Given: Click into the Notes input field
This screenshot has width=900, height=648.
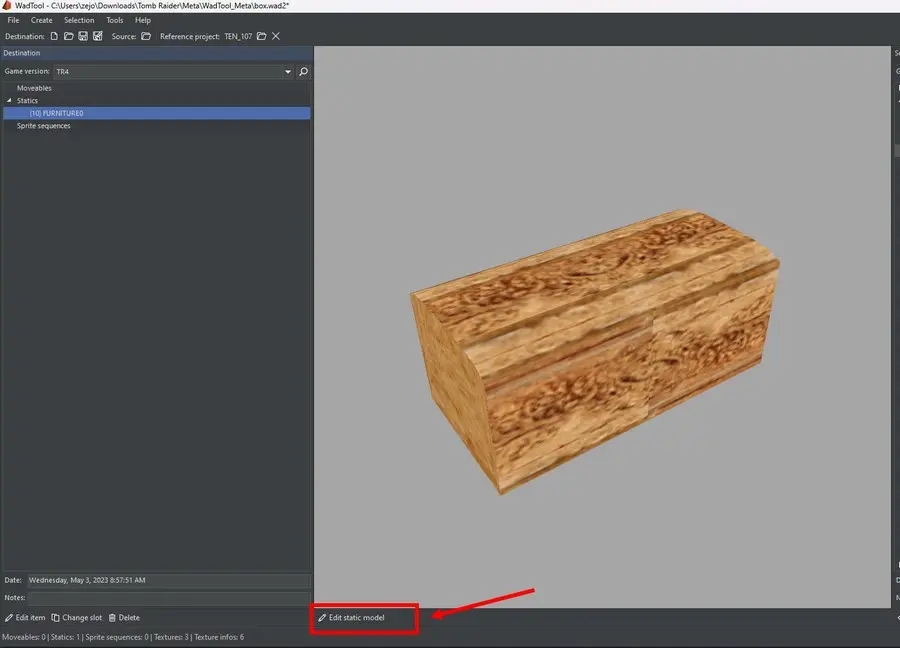Looking at the screenshot, I should coord(168,597).
